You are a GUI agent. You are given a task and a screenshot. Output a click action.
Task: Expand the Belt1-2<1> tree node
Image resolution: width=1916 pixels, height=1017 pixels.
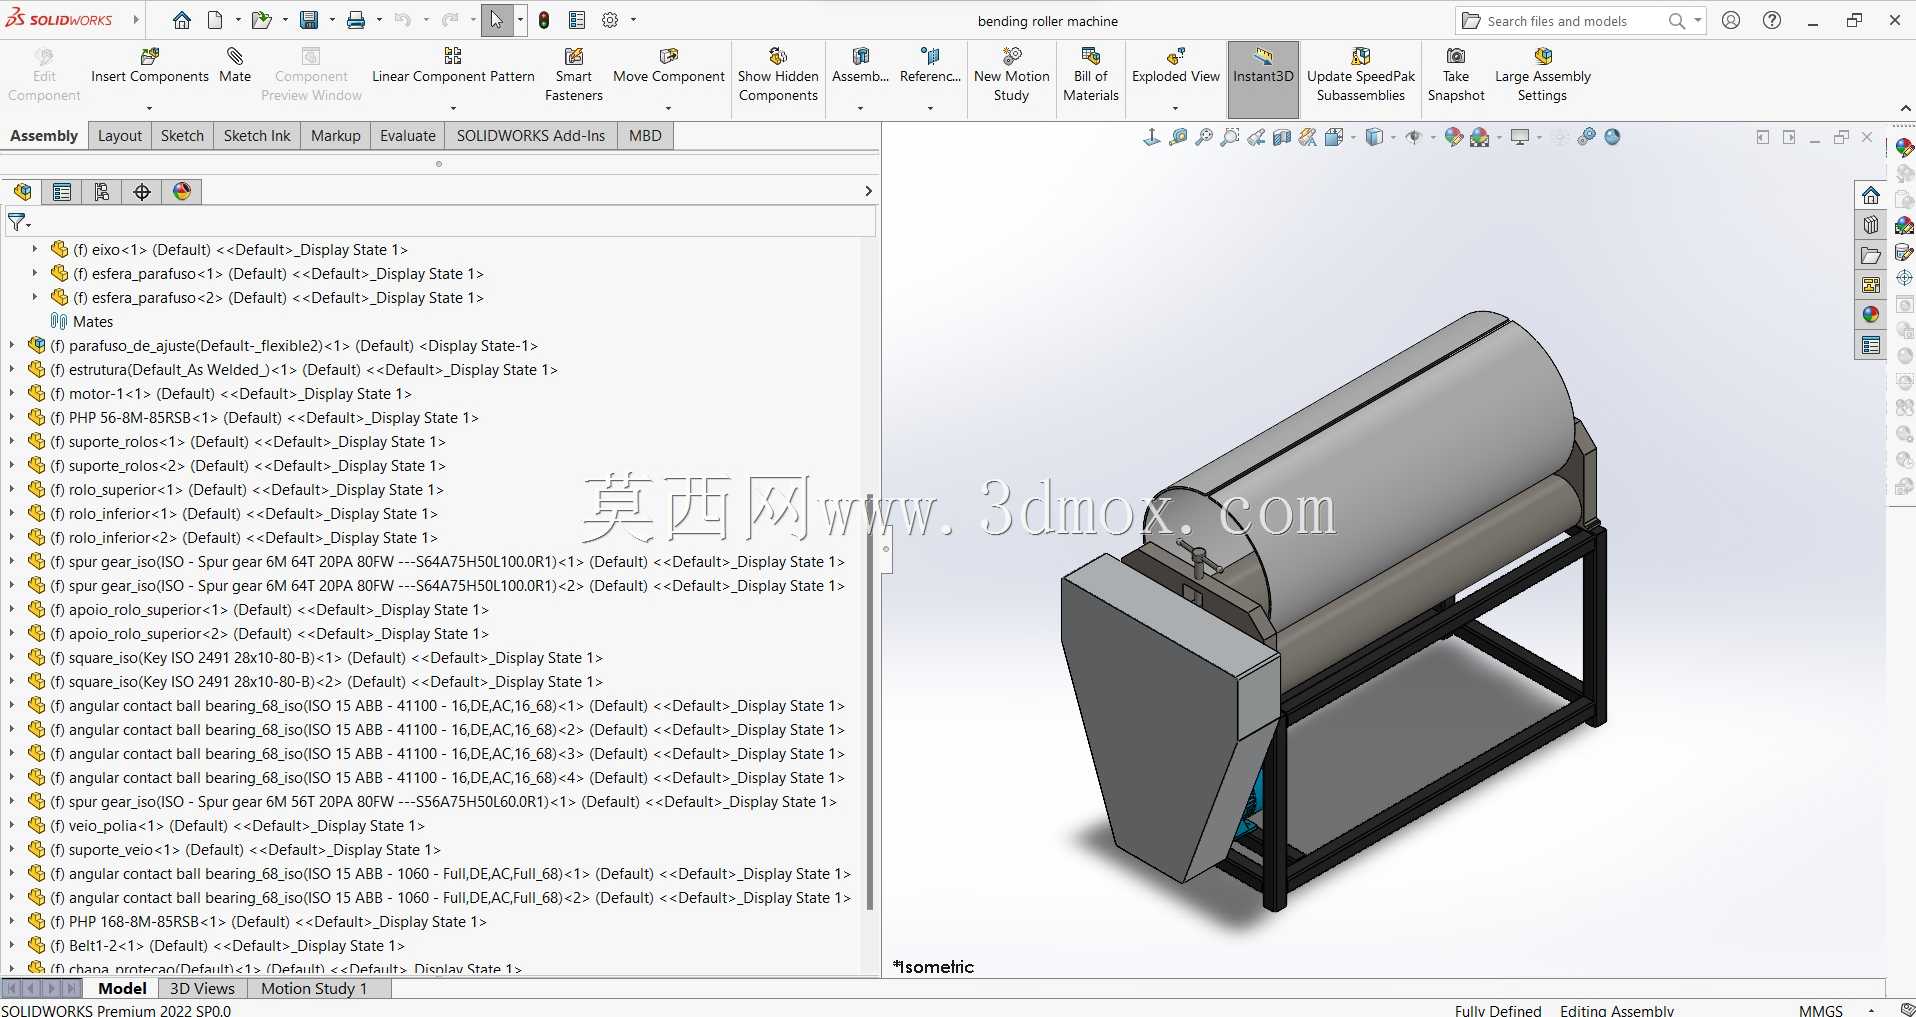pos(12,945)
